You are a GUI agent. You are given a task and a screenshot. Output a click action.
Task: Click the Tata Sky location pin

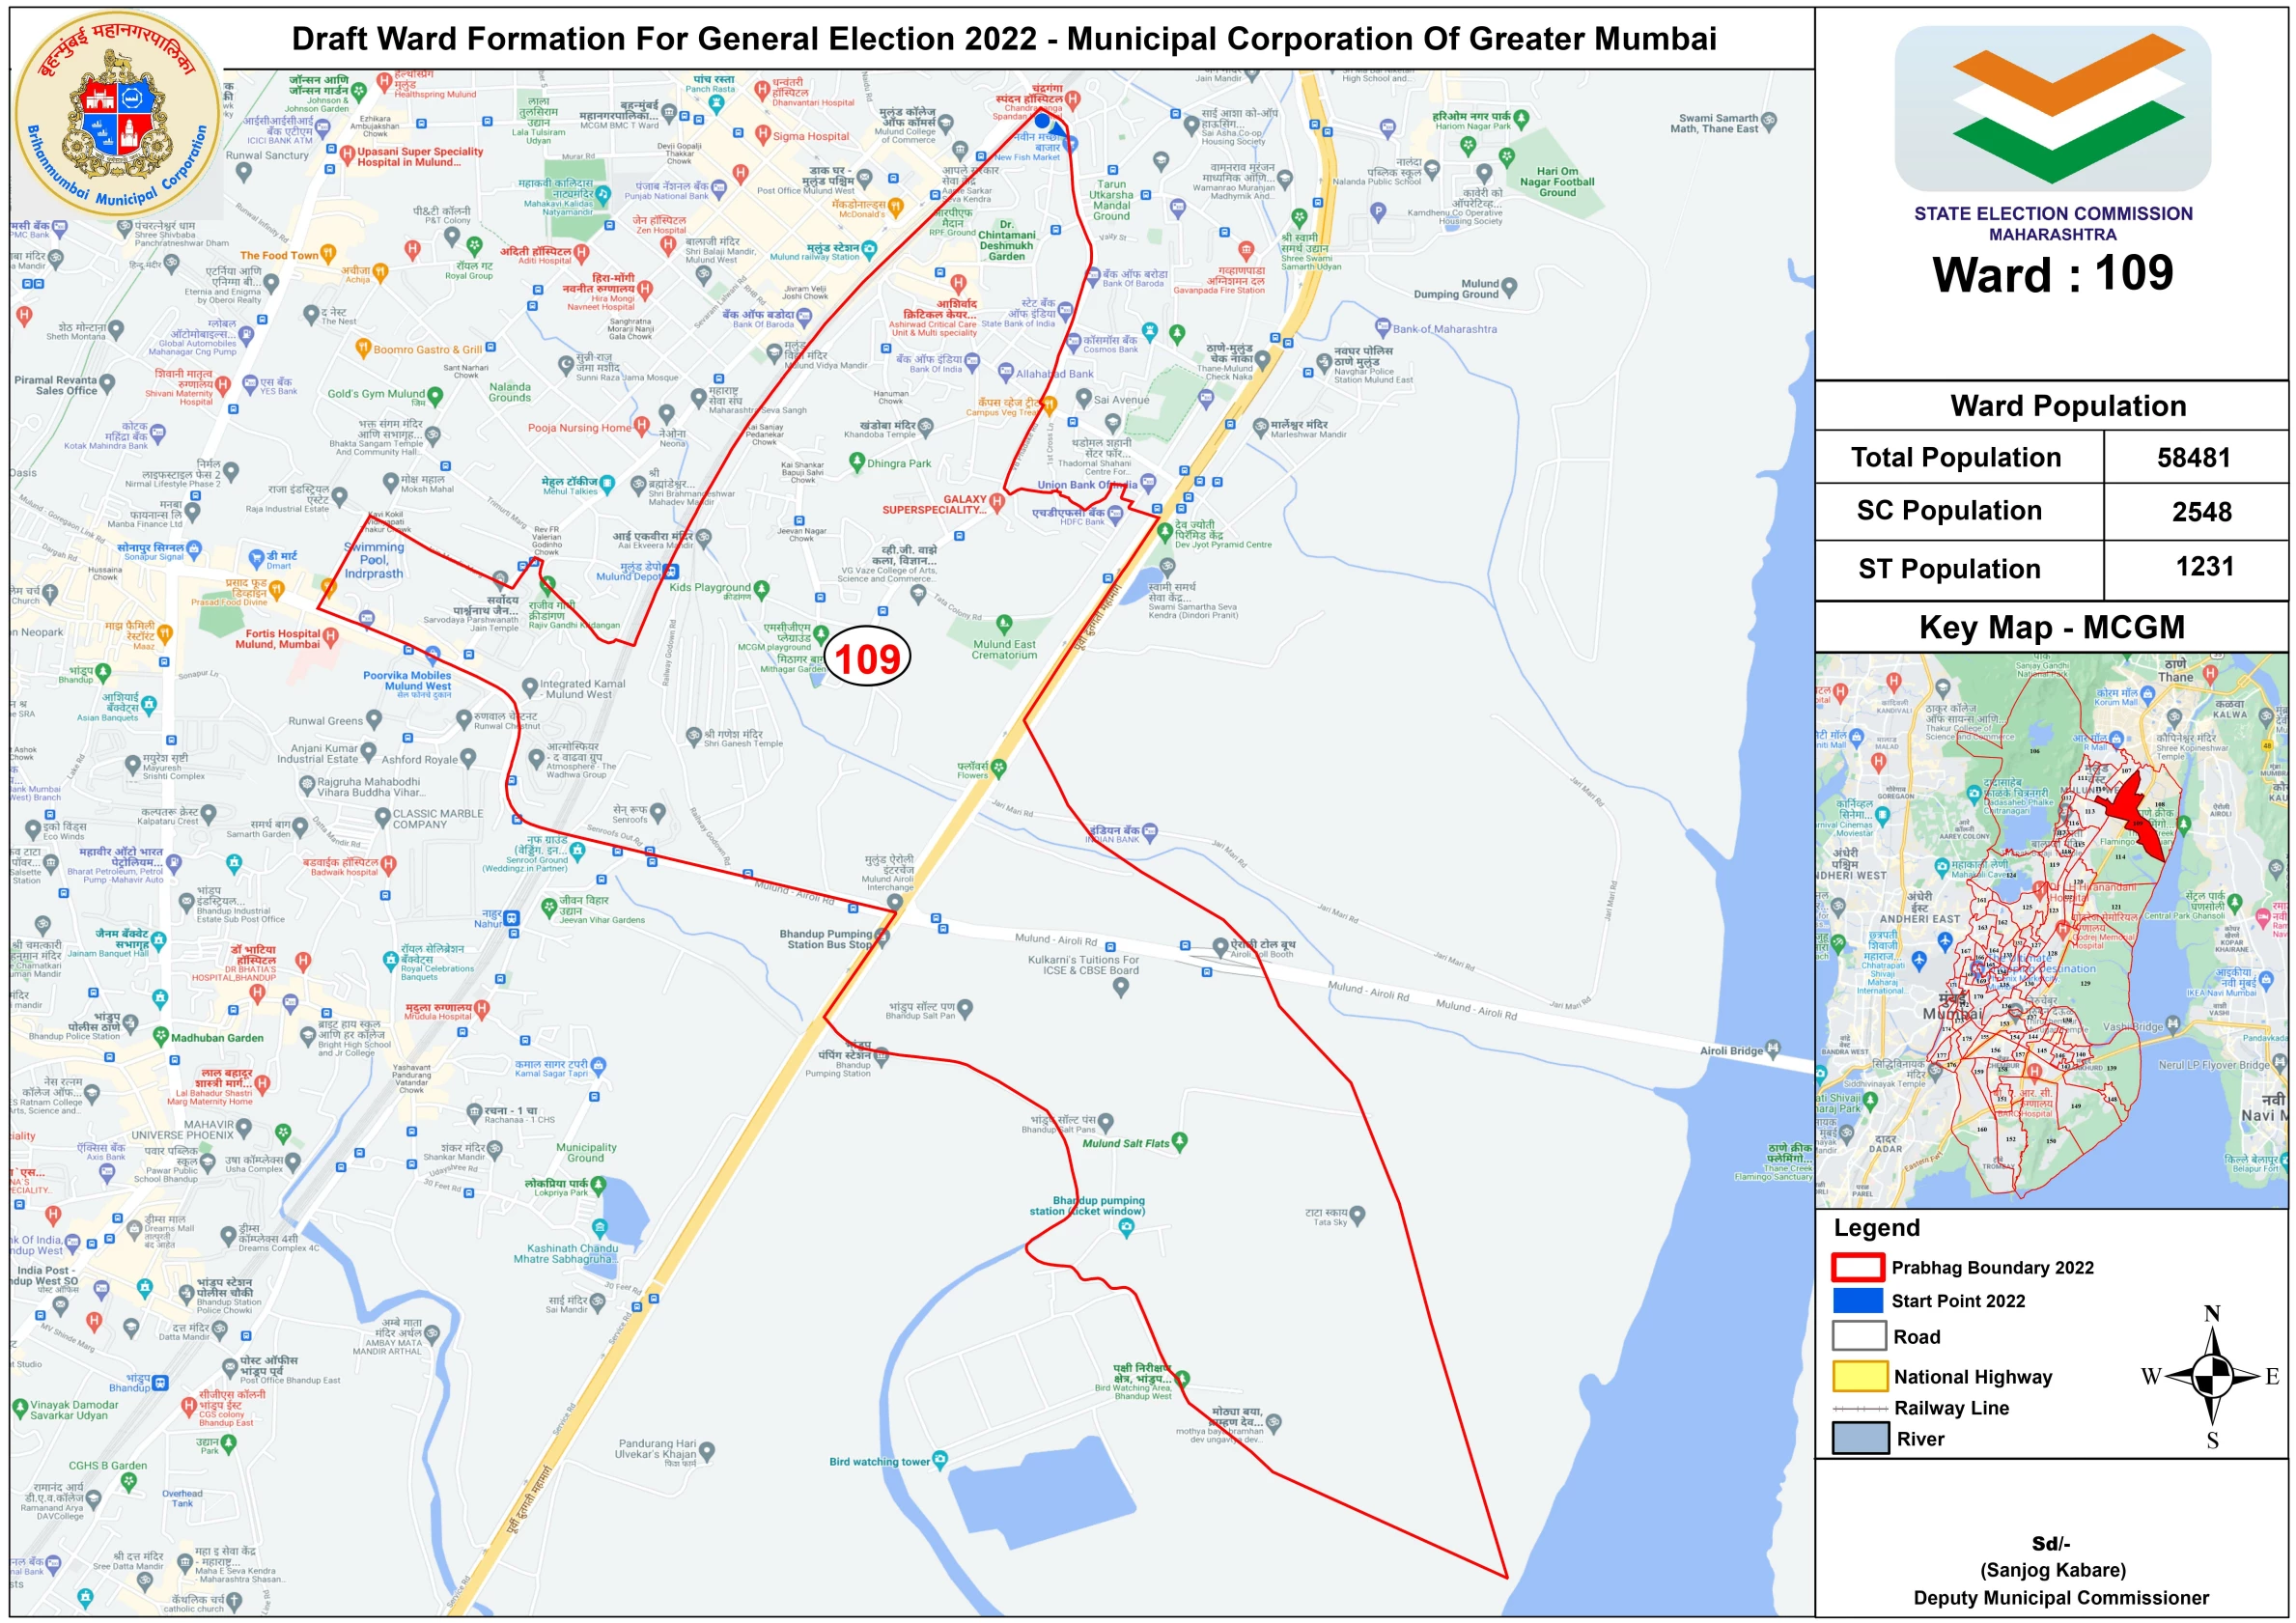coord(1358,1215)
